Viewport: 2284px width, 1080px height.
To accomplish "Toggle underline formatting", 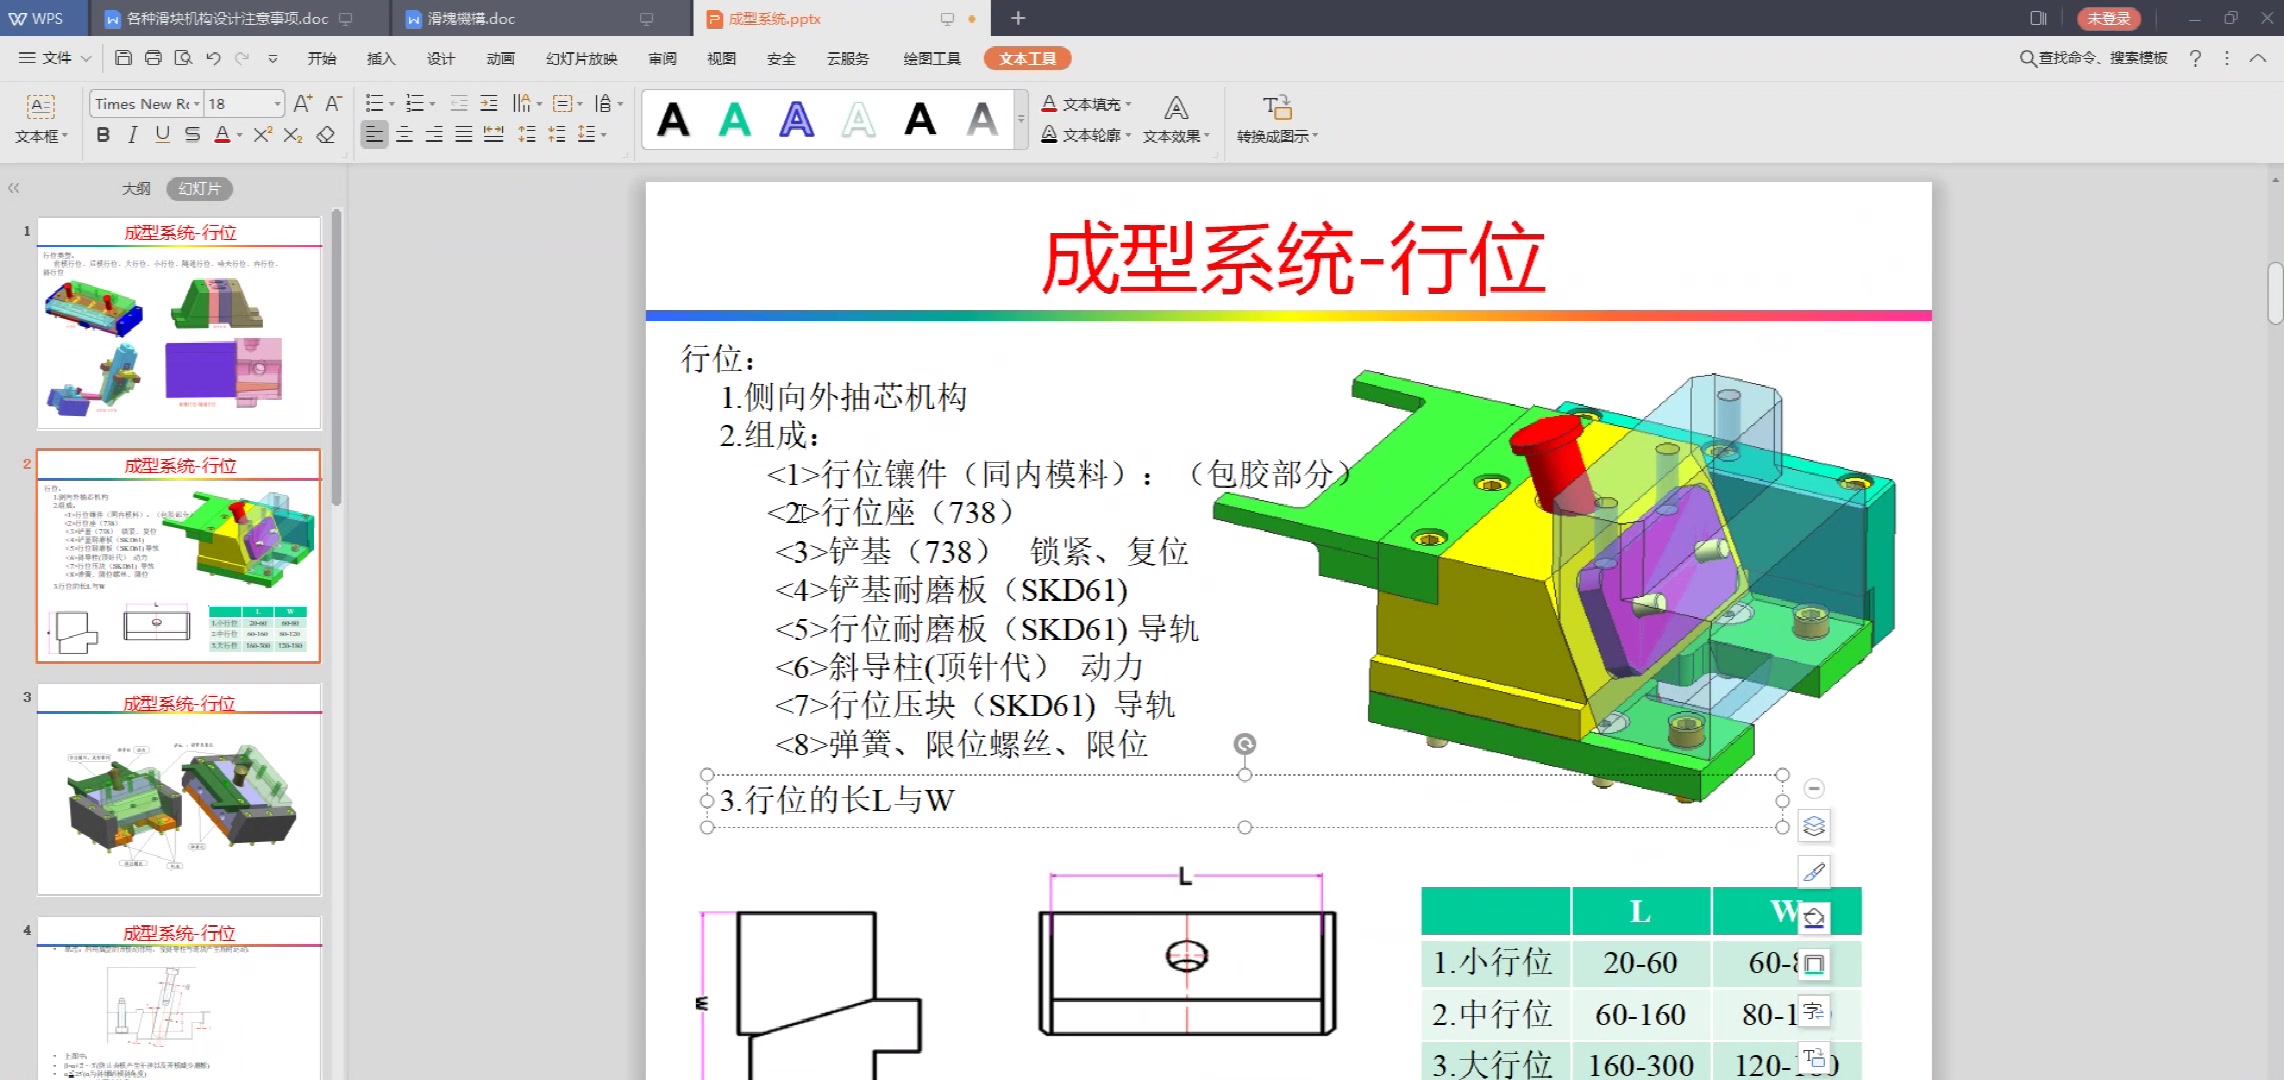I will 161,135.
